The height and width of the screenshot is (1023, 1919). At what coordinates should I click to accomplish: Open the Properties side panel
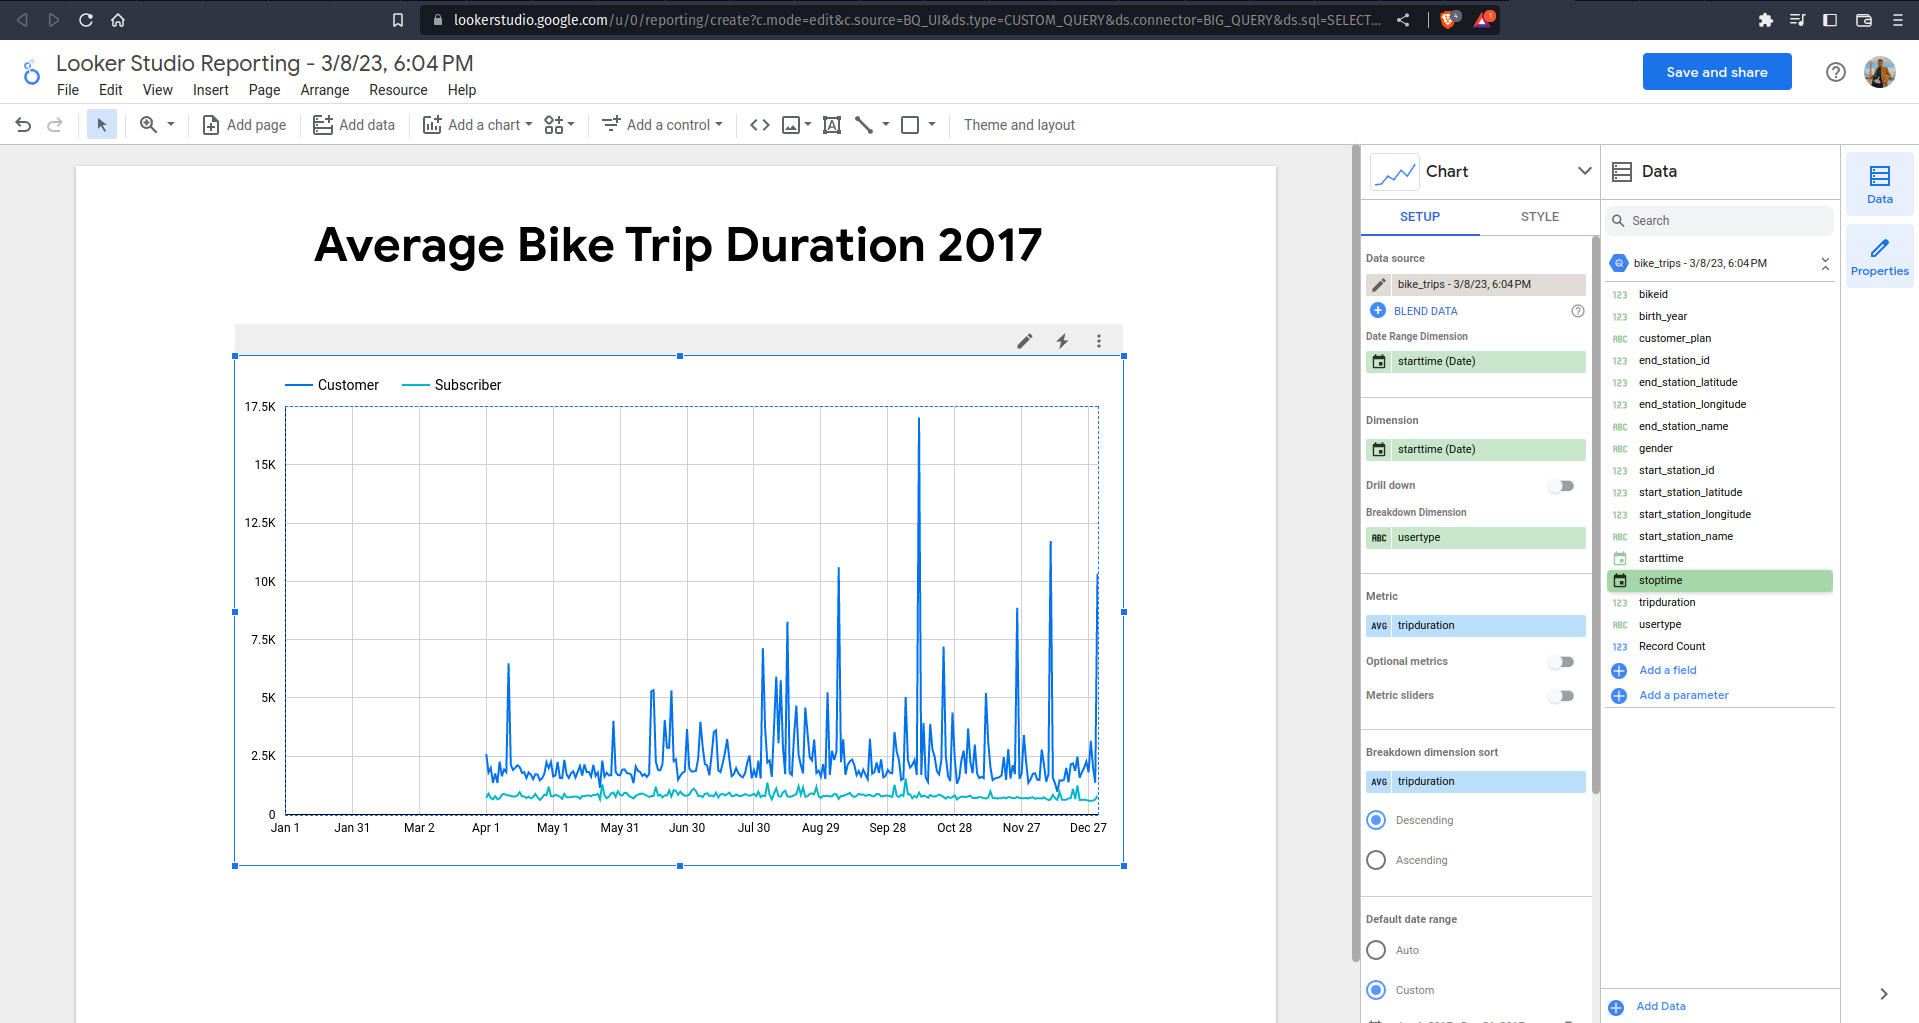tap(1879, 256)
